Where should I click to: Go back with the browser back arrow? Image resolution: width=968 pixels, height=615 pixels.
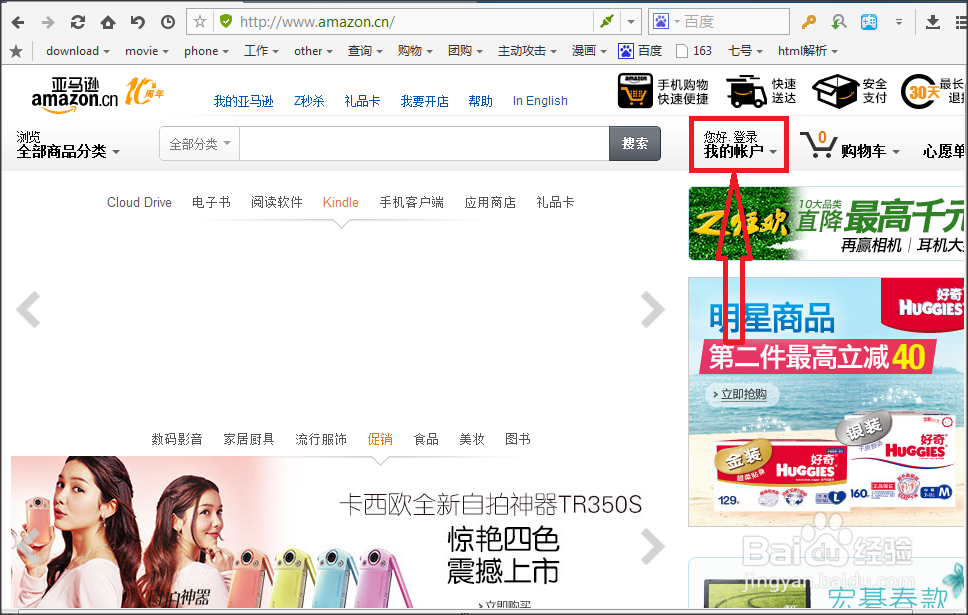tap(18, 22)
